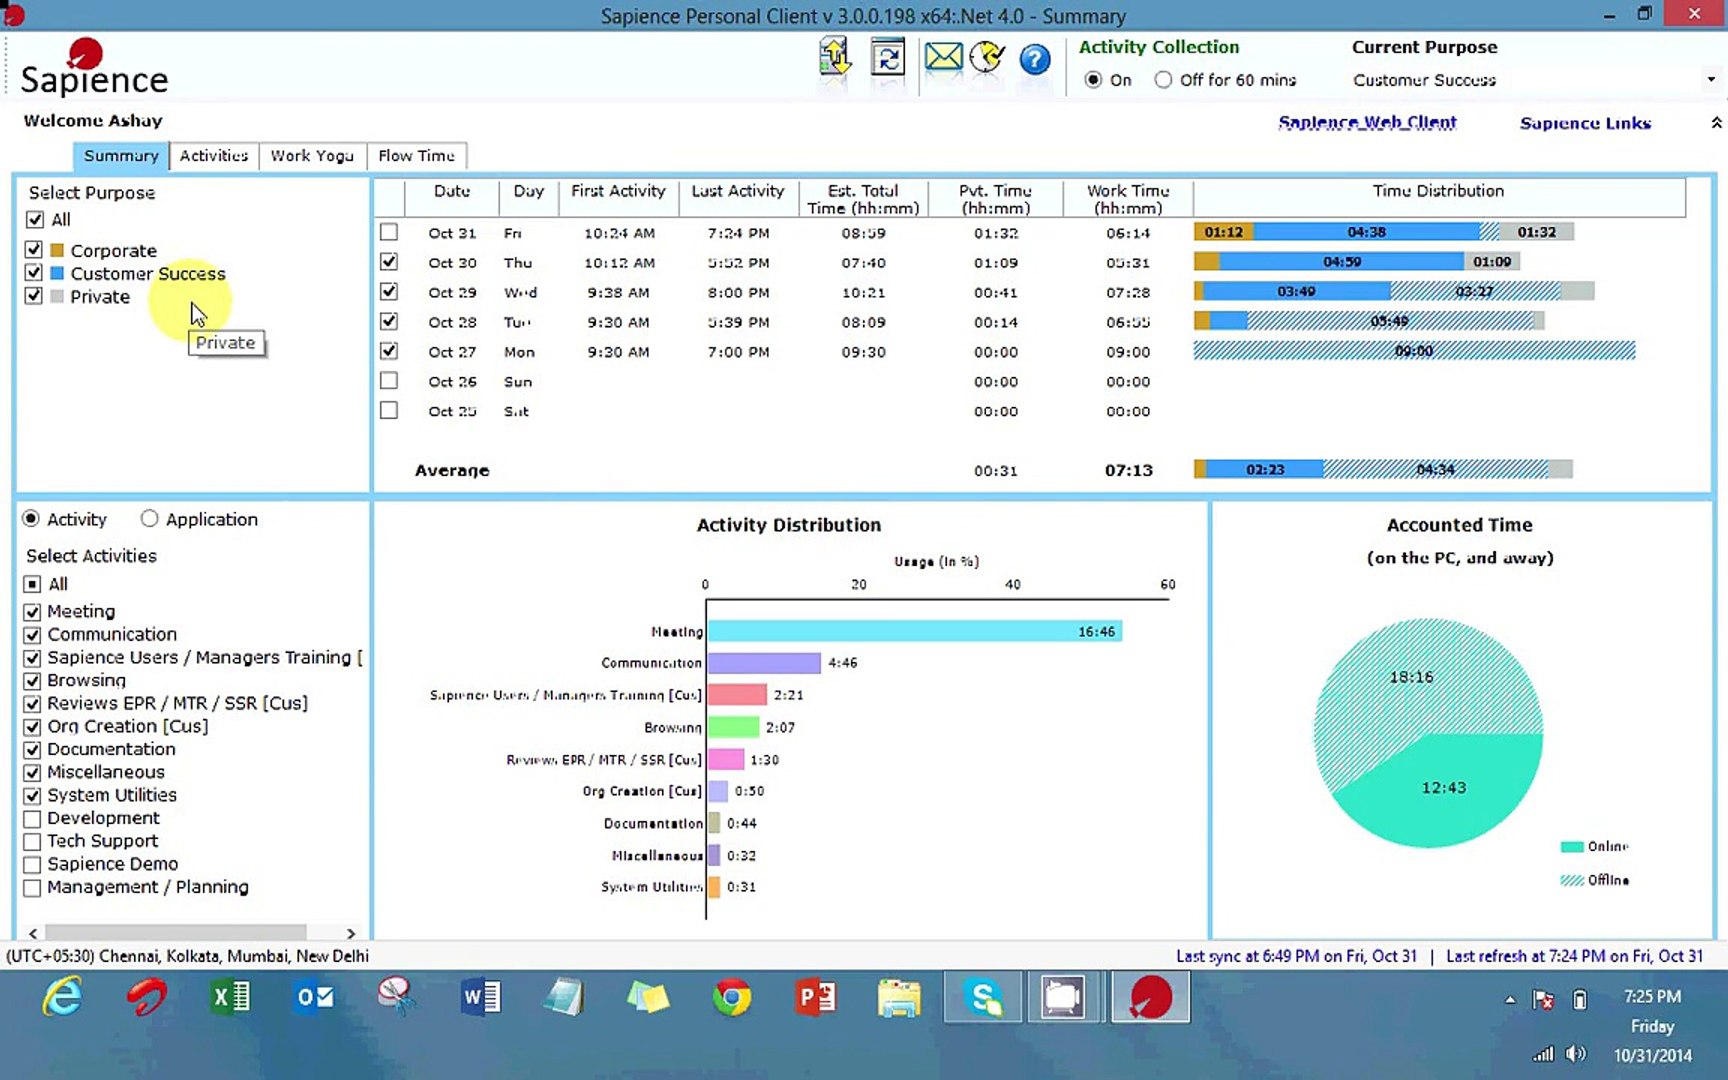Image resolution: width=1728 pixels, height=1080 pixels.
Task: Open the Flow Time tab
Action: 416,156
